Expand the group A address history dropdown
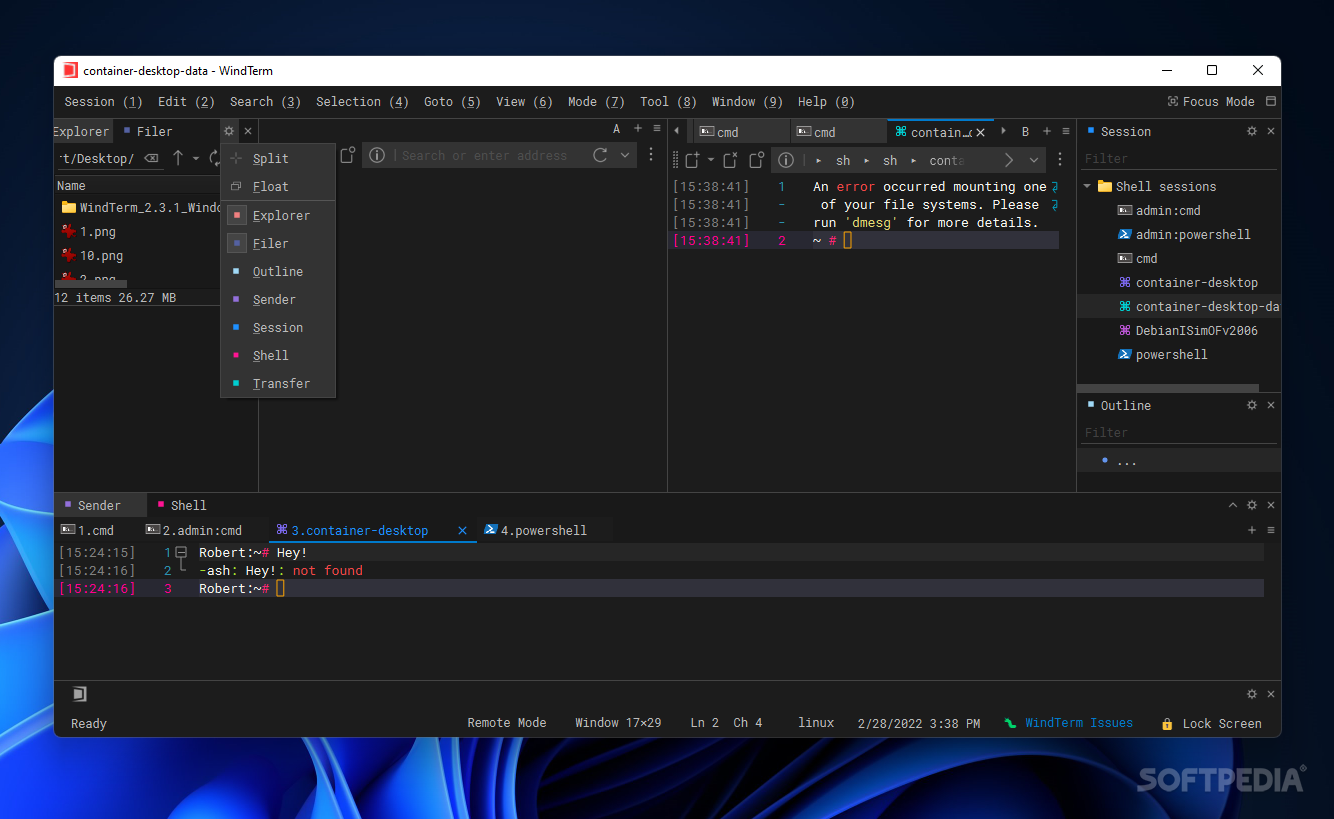This screenshot has width=1334, height=819. coord(625,155)
